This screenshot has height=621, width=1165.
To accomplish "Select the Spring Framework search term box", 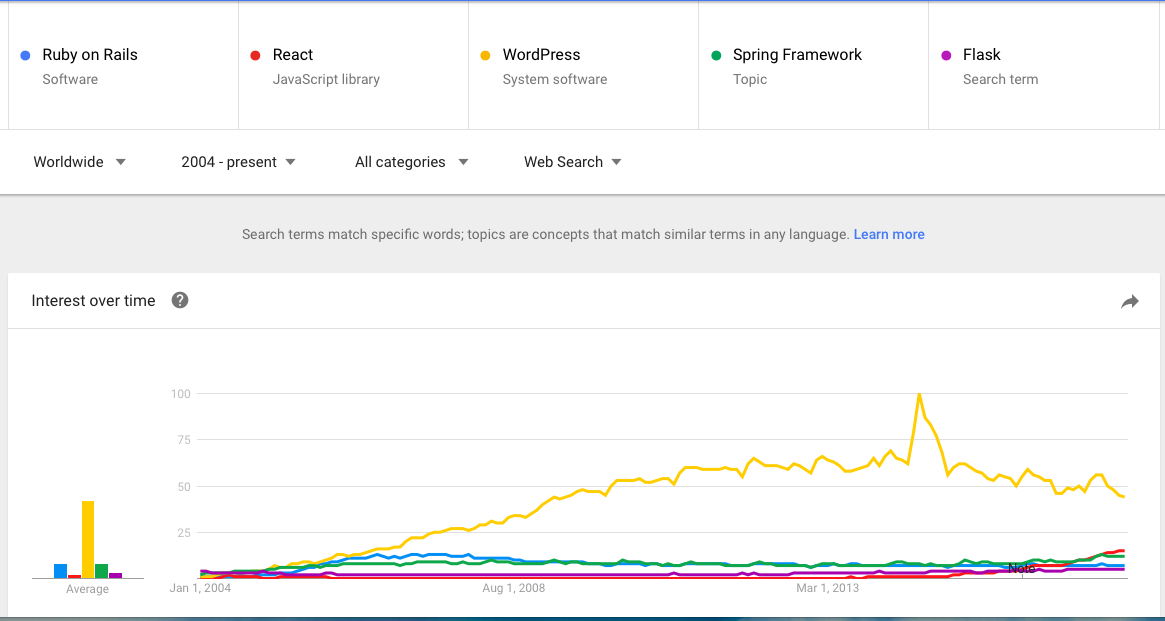I will click(814, 65).
